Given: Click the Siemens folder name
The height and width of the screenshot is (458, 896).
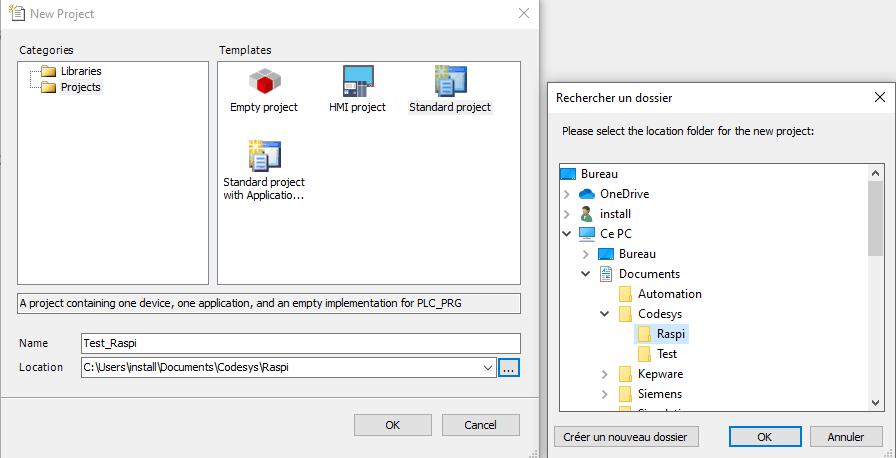Looking at the screenshot, I should point(660,394).
